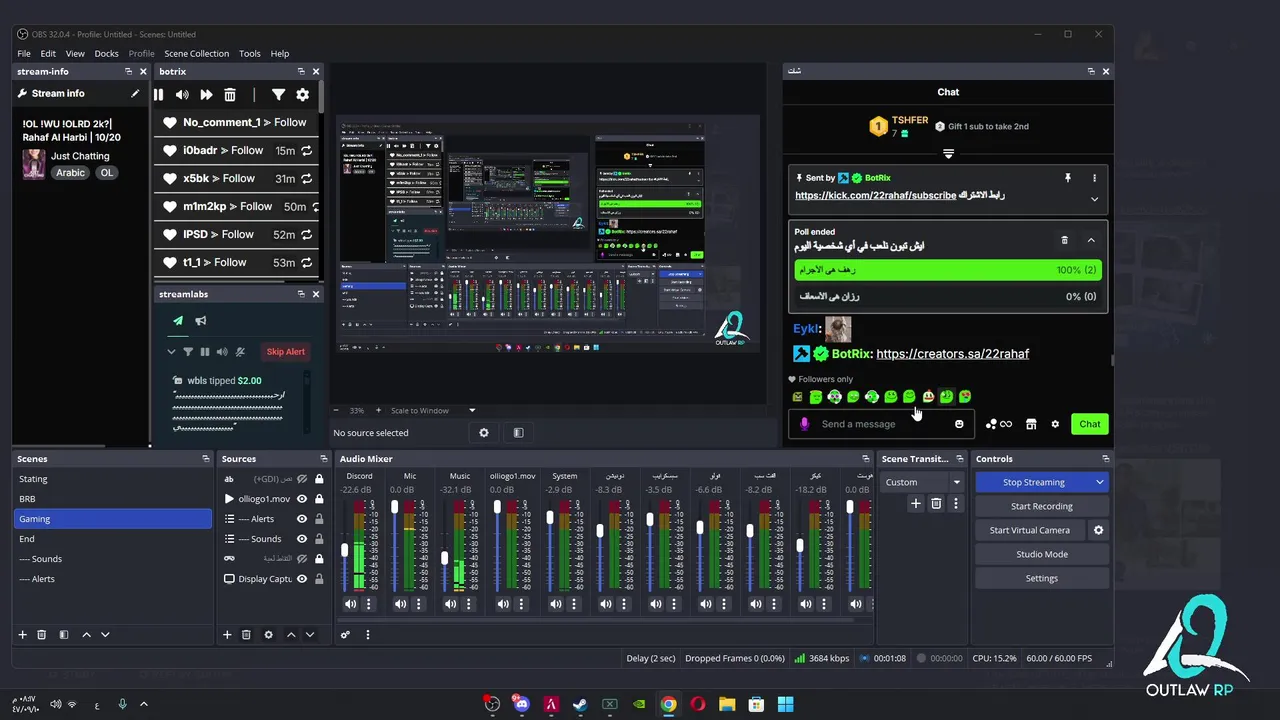Open botrix filter icon
This screenshot has width=1280, height=720.
pos(278,94)
